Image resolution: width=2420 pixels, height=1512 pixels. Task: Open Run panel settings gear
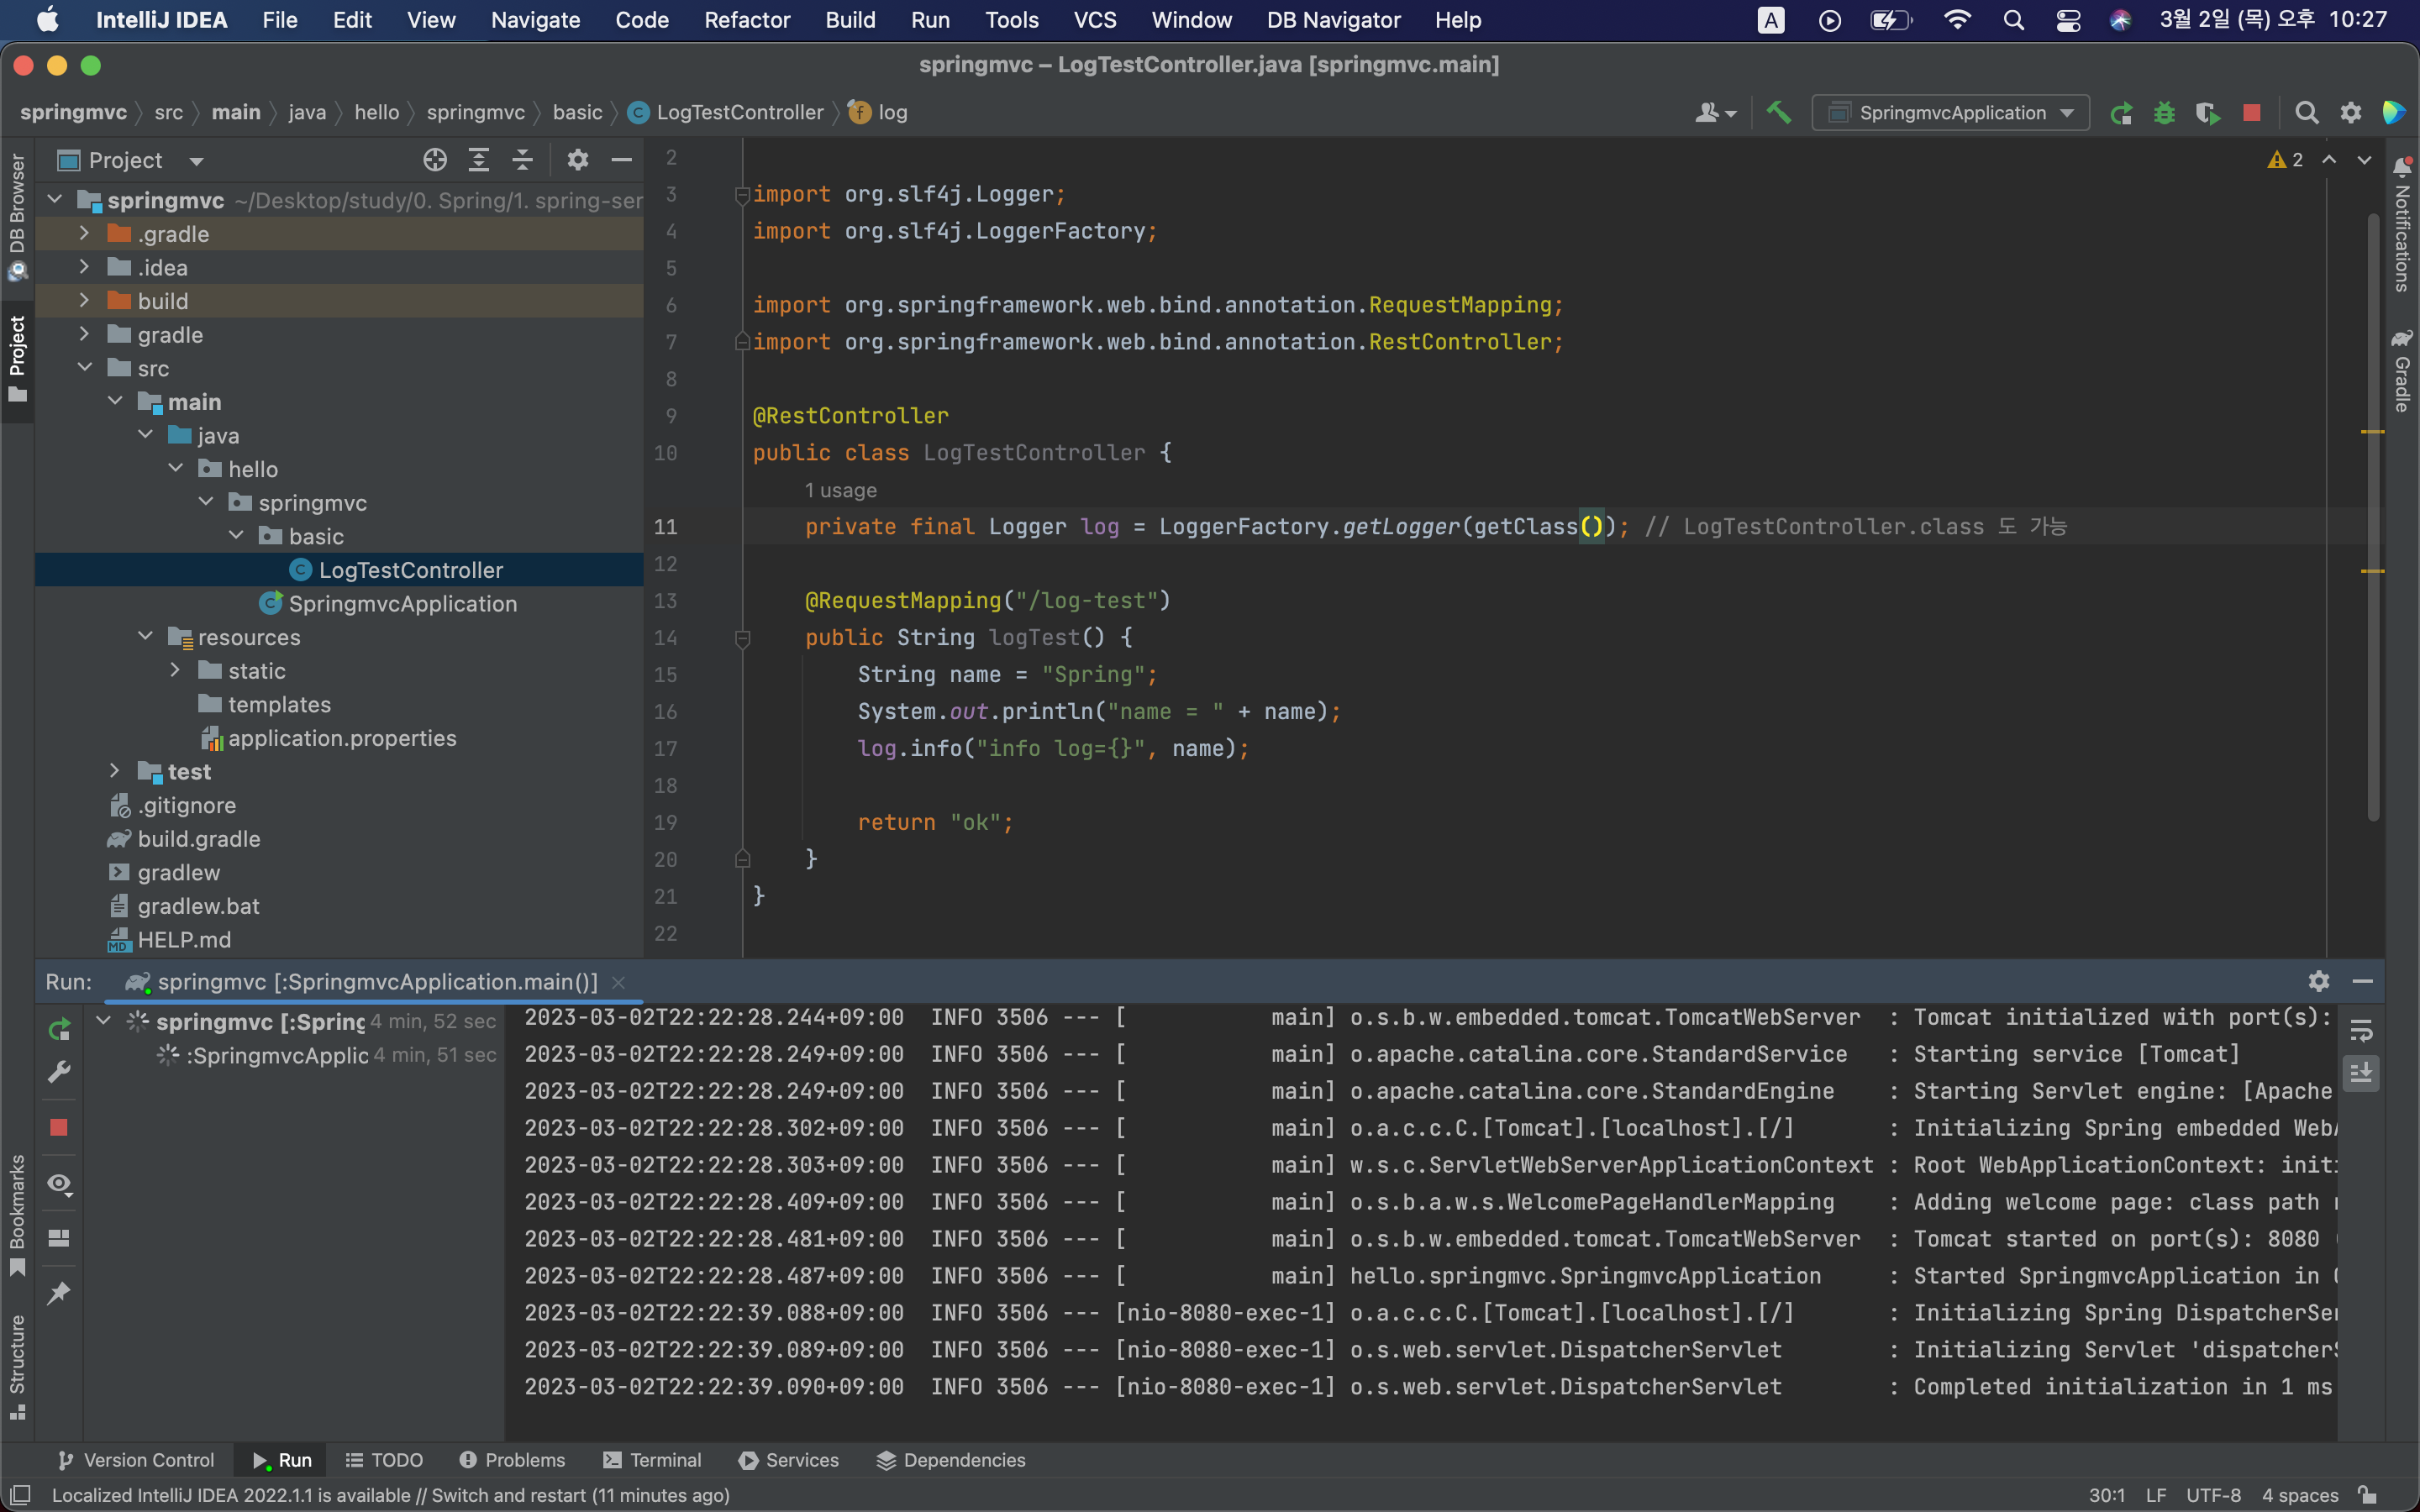click(x=2319, y=982)
